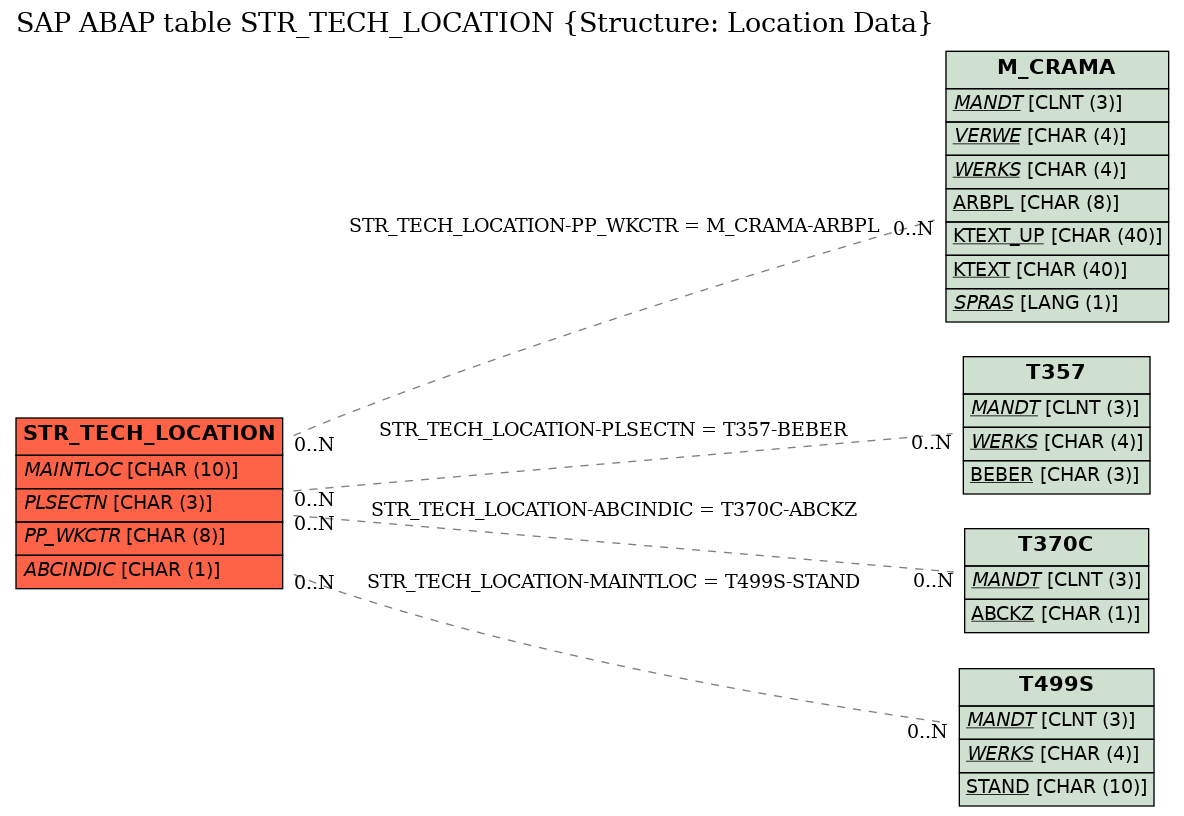The height and width of the screenshot is (816, 1184).
Task: Click MANDT field in T357 table
Action: pyautogui.click(x=1056, y=410)
